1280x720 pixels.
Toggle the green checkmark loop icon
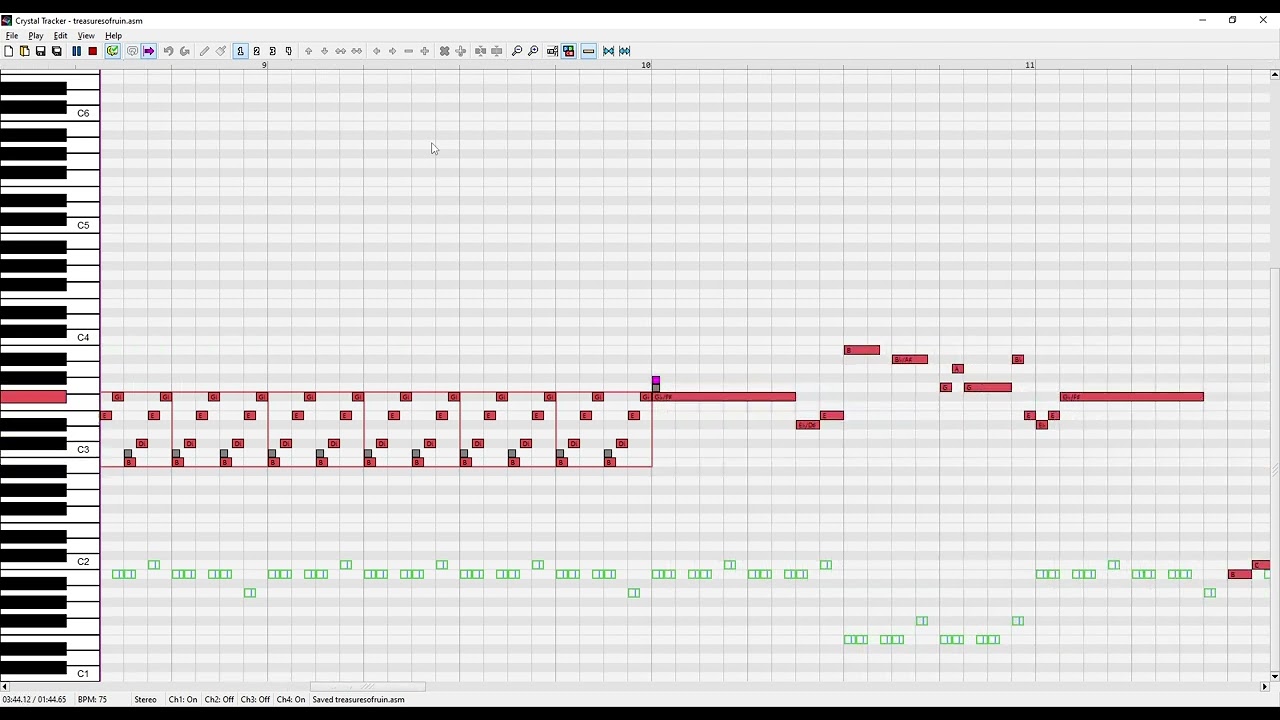click(113, 51)
